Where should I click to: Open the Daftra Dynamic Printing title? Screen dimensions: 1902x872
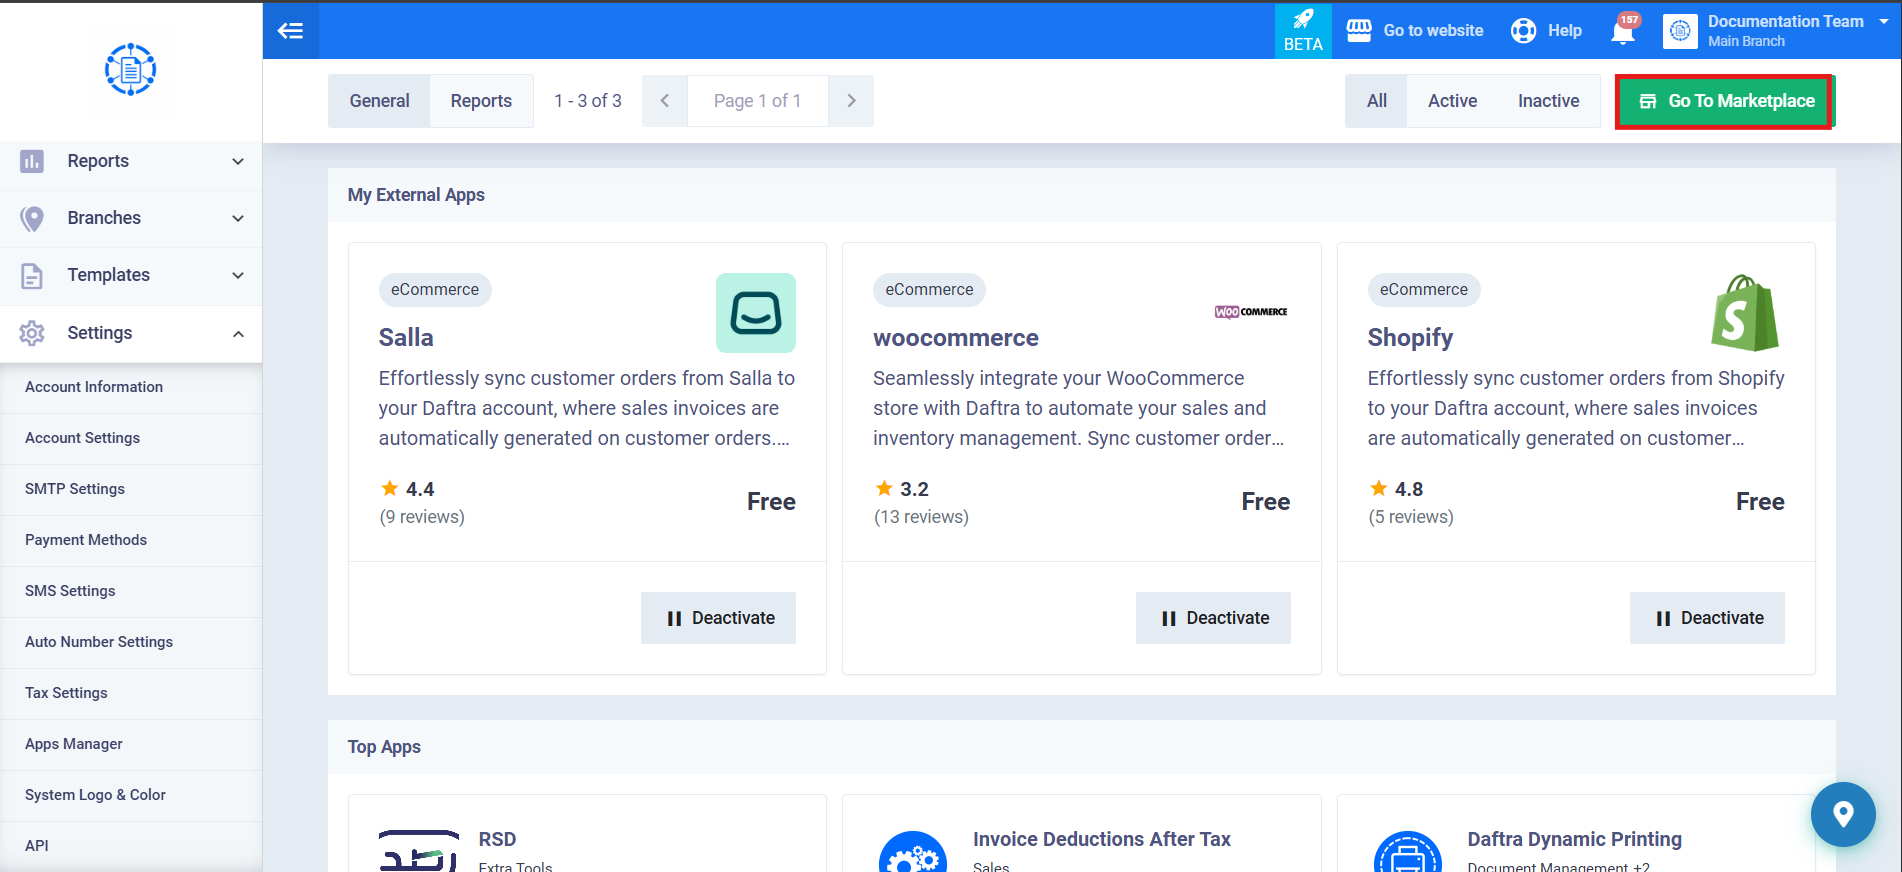[x=1574, y=839]
